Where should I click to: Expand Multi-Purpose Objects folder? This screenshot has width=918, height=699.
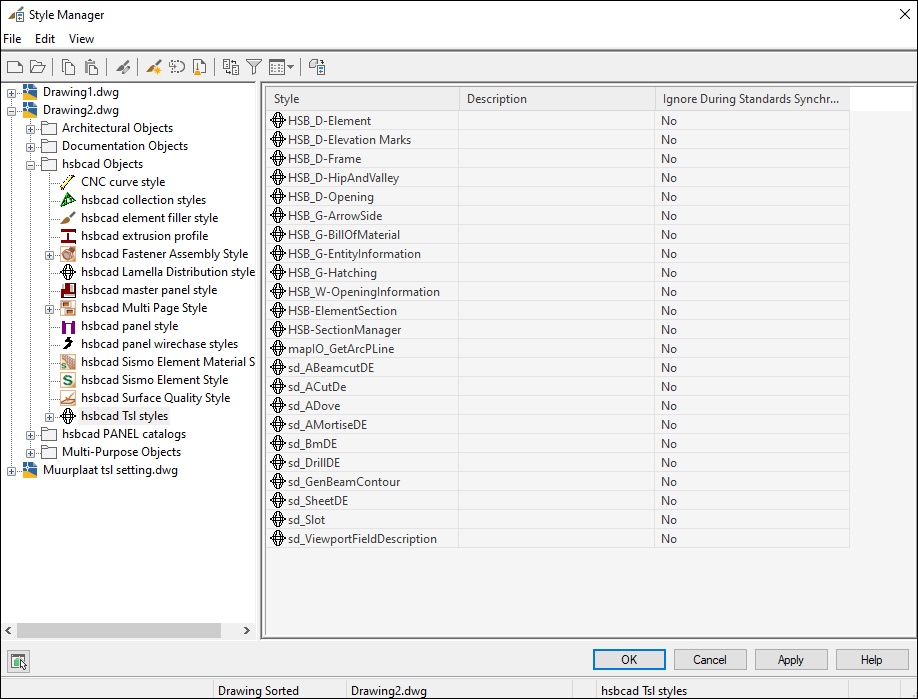tap(30, 453)
